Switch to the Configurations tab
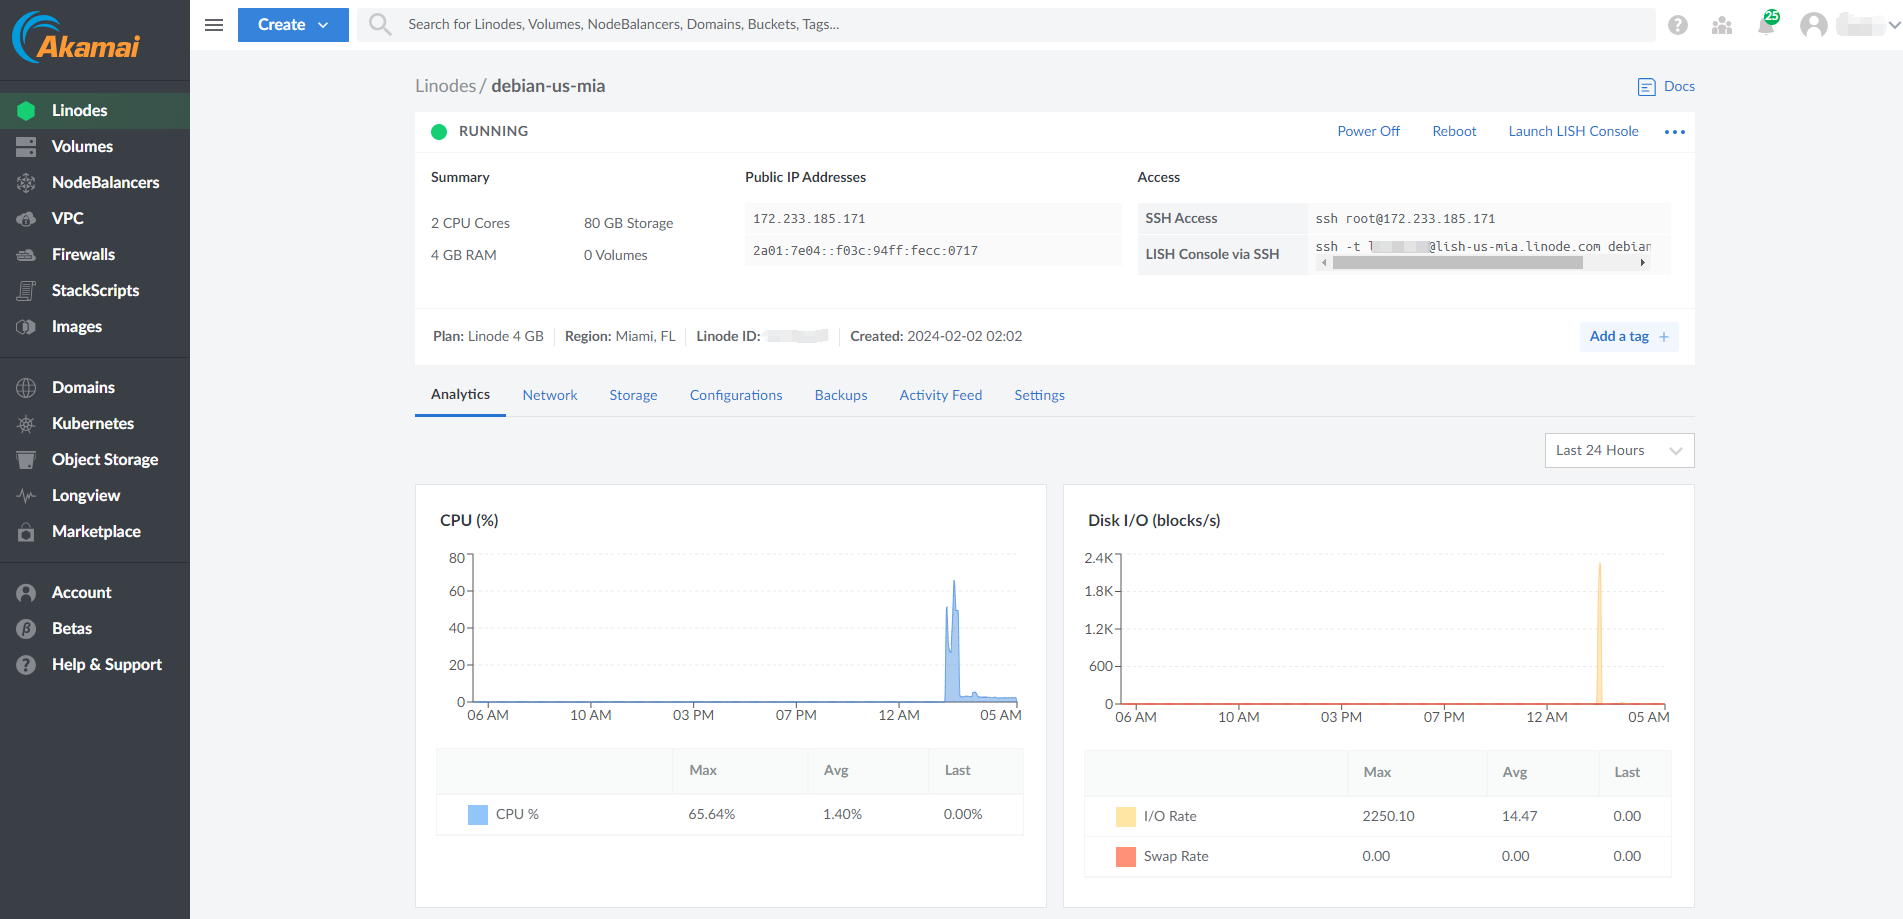 tap(736, 395)
